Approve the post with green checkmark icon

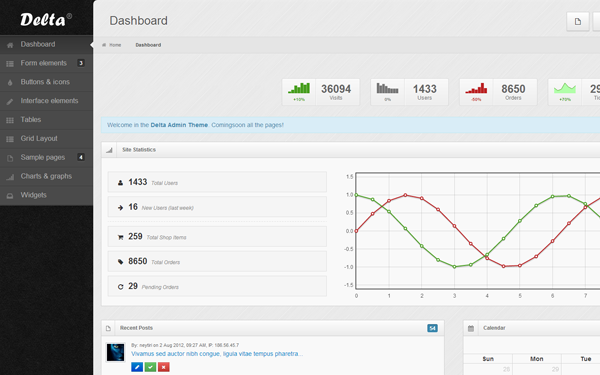150,367
